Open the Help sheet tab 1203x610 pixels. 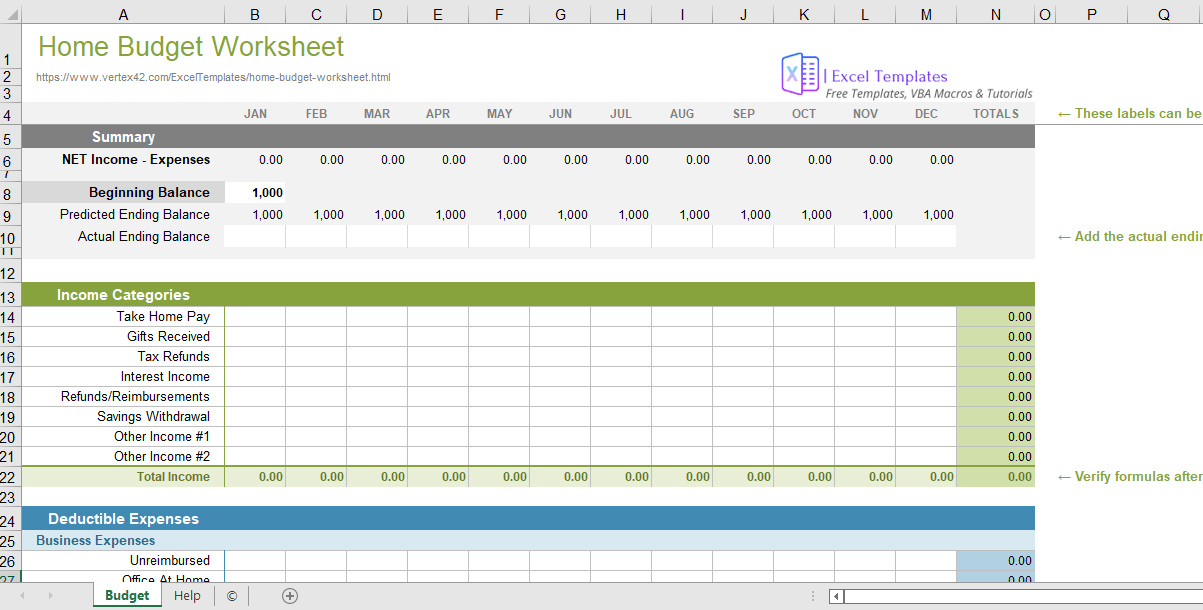187,595
